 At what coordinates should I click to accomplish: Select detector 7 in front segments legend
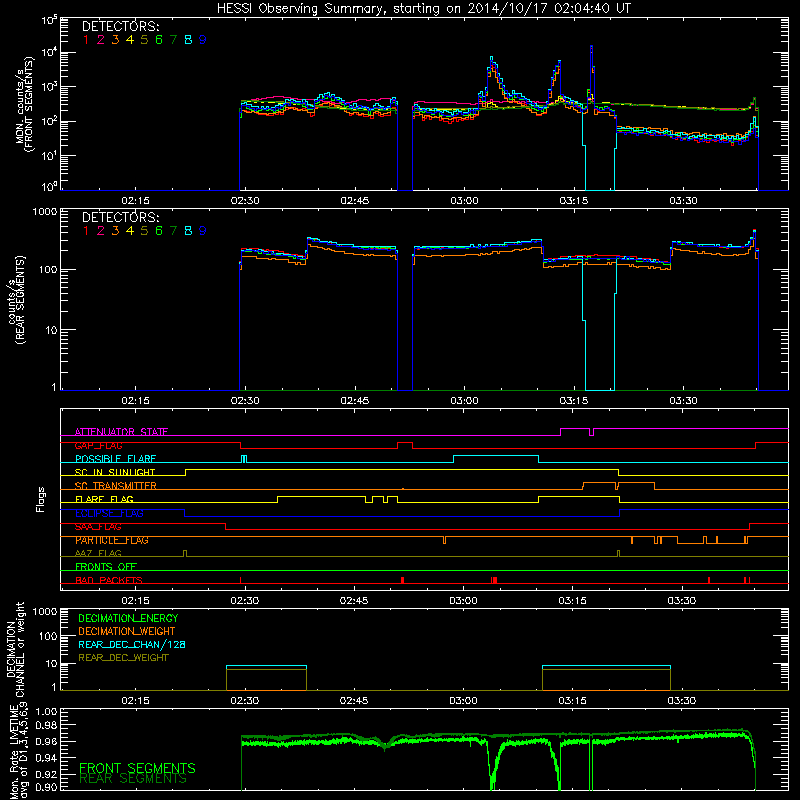pyautogui.click(x=173, y=40)
